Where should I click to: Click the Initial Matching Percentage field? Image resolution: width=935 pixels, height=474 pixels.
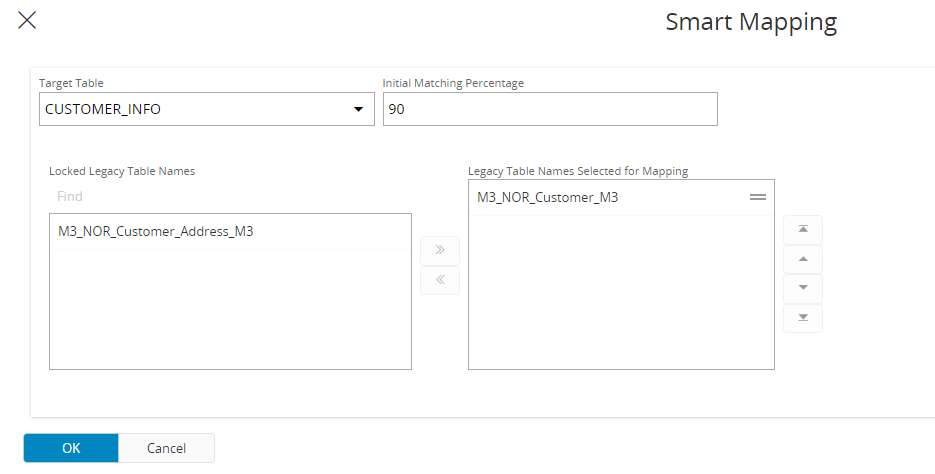coord(550,110)
